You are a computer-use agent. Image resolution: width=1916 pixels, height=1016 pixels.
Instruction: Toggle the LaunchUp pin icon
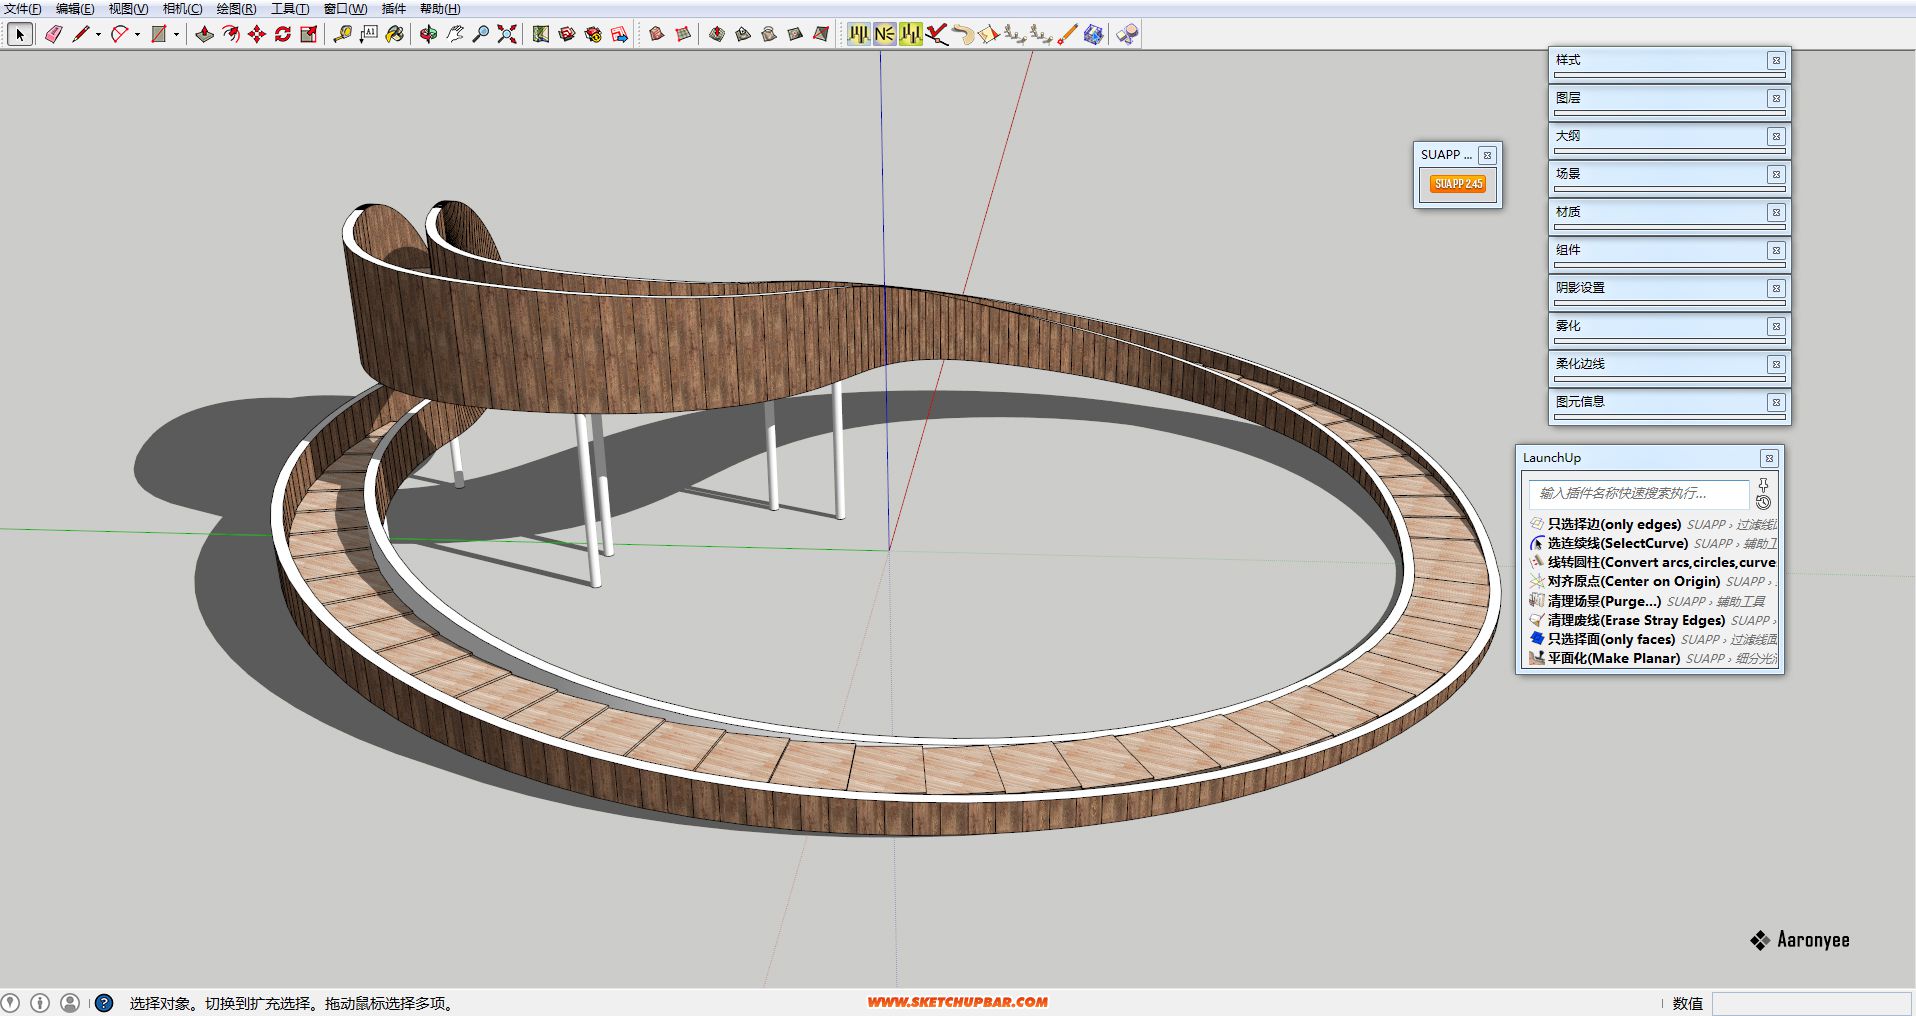click(1763, 485)
